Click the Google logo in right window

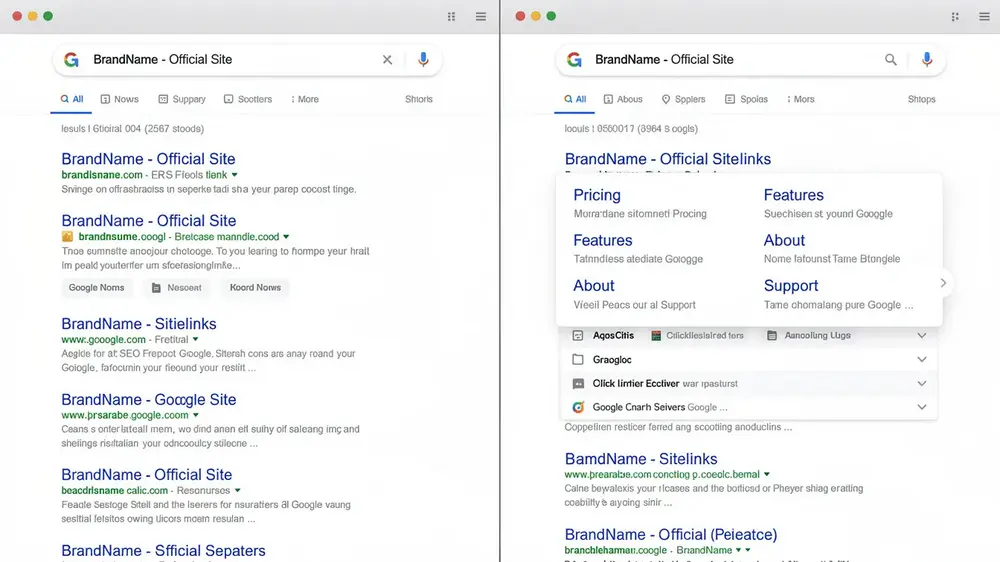575,60
